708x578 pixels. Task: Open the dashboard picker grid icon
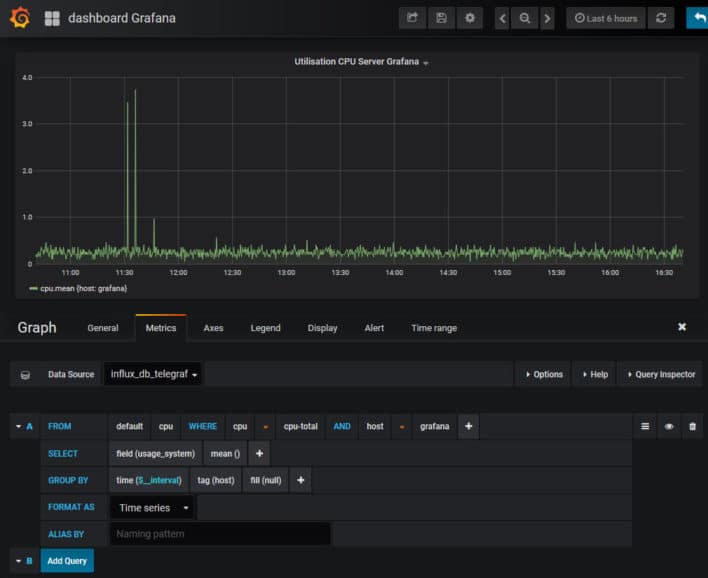click(x=52, y=18)
